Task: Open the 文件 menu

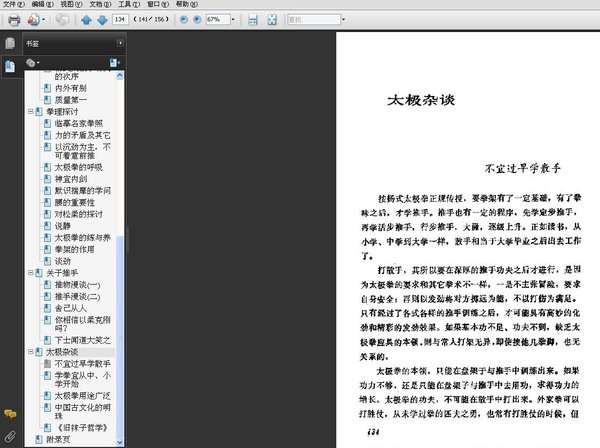Action: click(x=13, y=4)
